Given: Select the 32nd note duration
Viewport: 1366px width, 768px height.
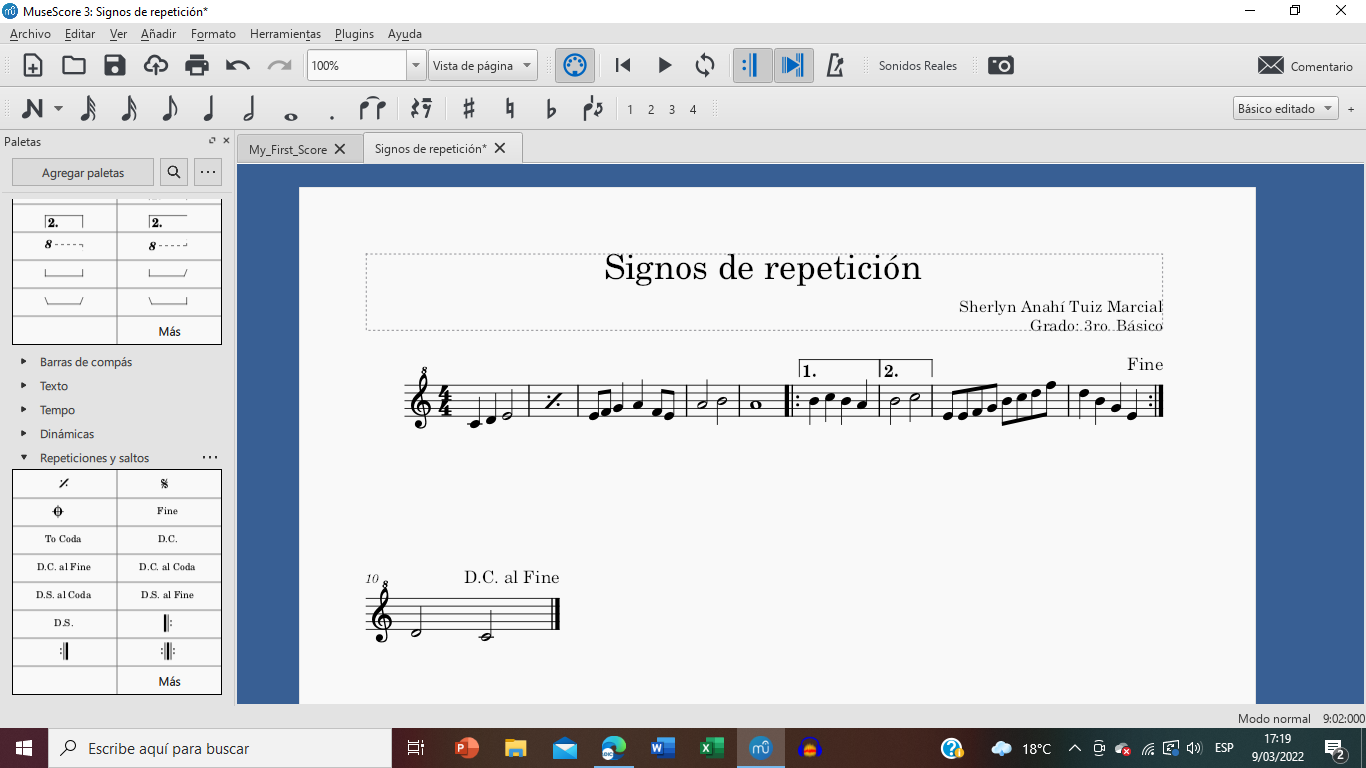Looking at the screenshot, I should pyautogui.click(x=88, y=109).
